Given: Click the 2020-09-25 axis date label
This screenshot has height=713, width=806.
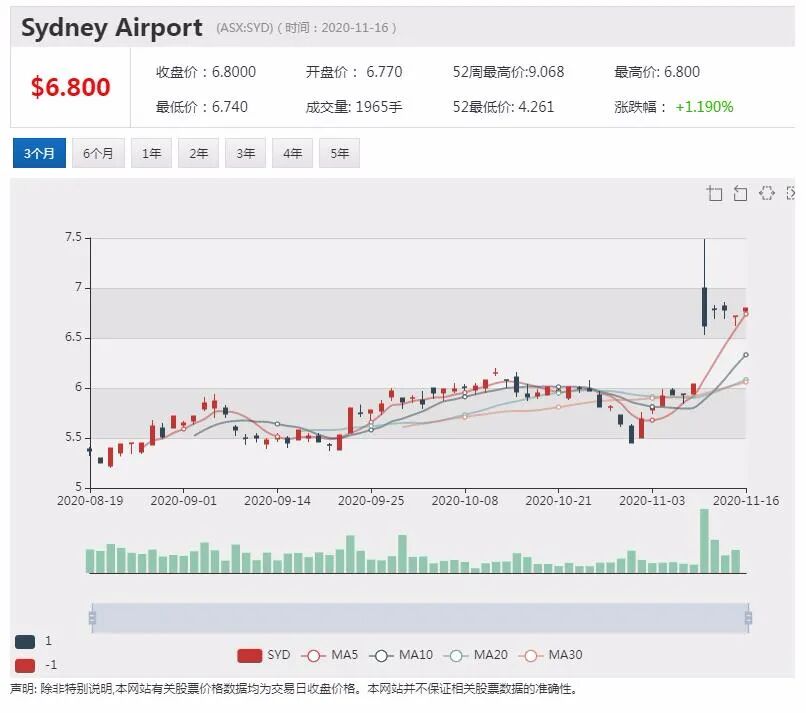Looking at the screenshot, I should 371,501.
